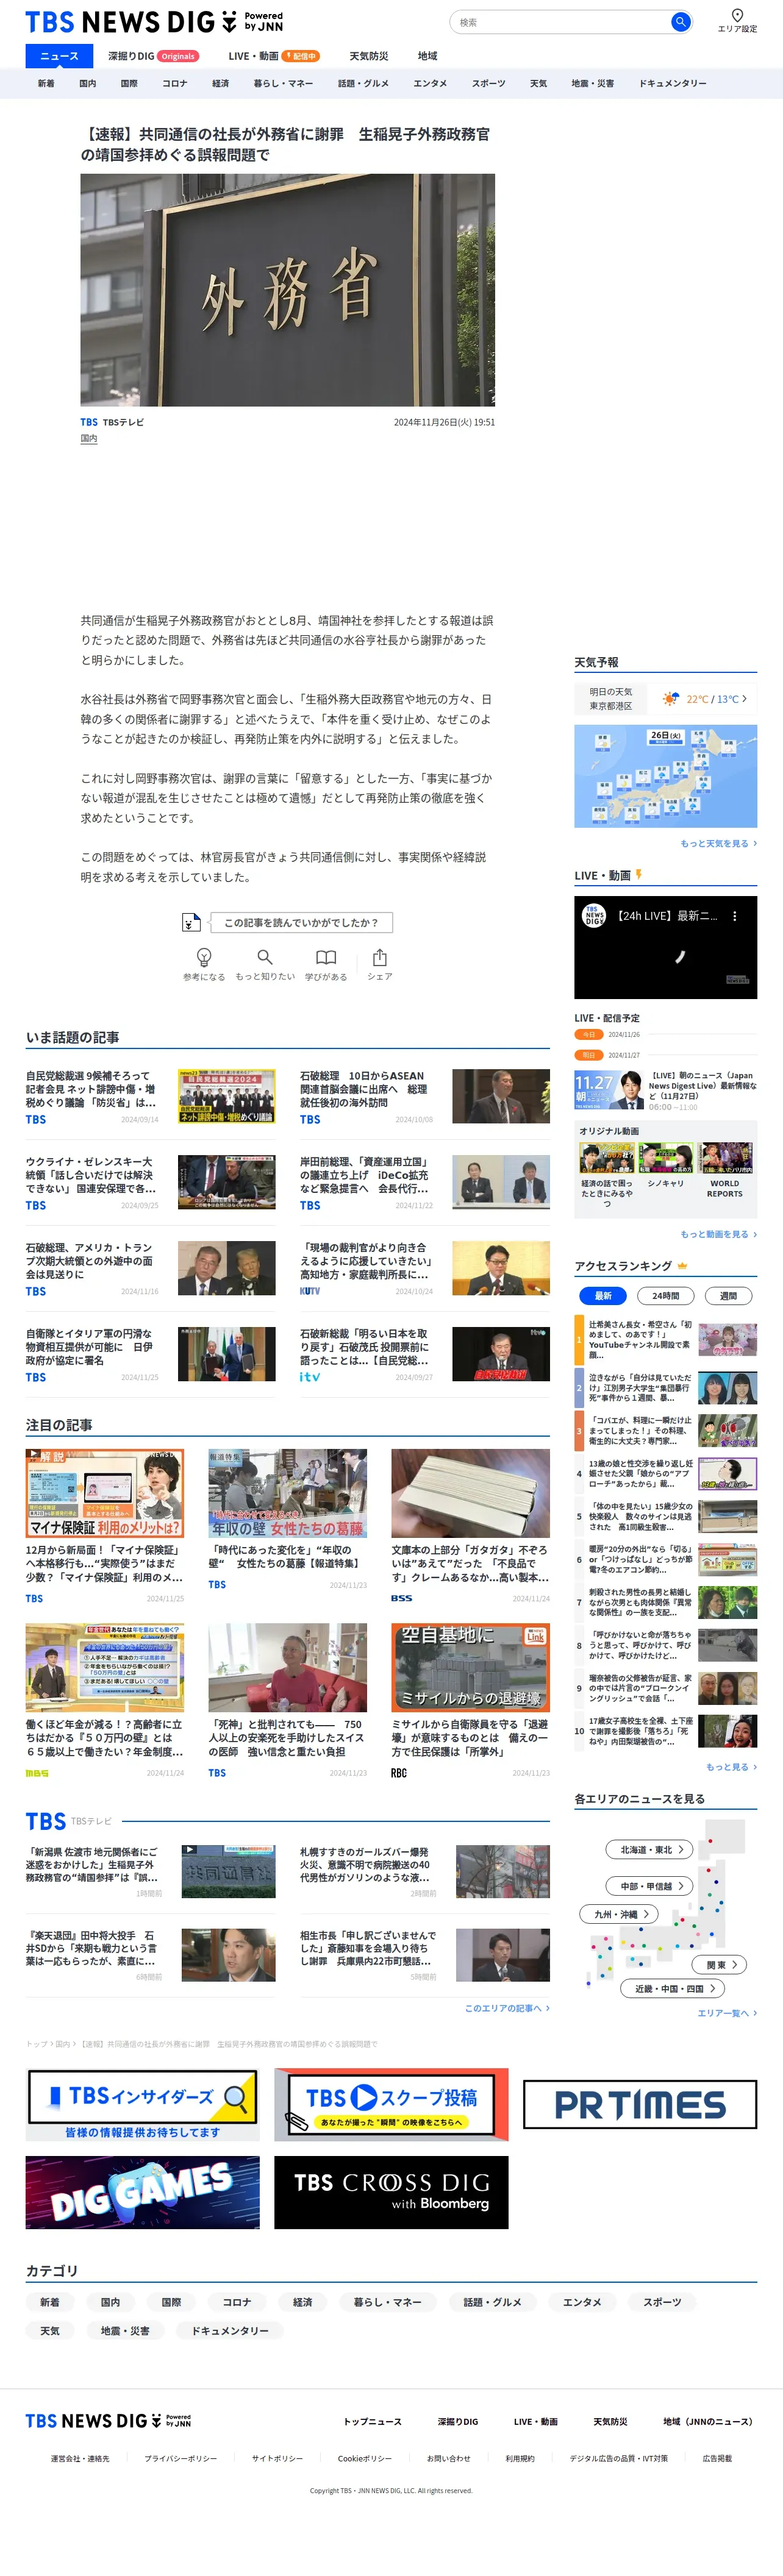The image size is (783, 2576).
Task: Open the マイナ保険証 article thumbnail
Action: tap(105, 1493)
